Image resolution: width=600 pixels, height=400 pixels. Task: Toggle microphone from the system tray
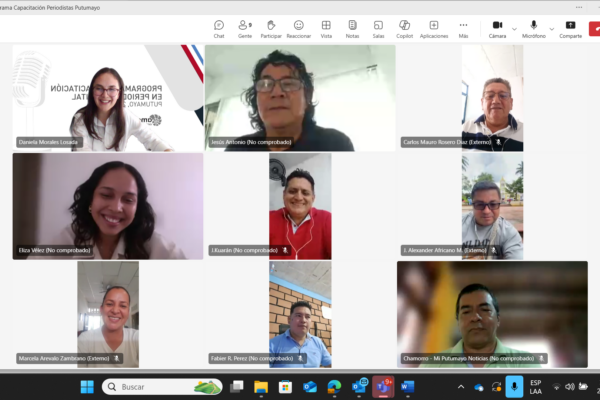click(515, 386)
